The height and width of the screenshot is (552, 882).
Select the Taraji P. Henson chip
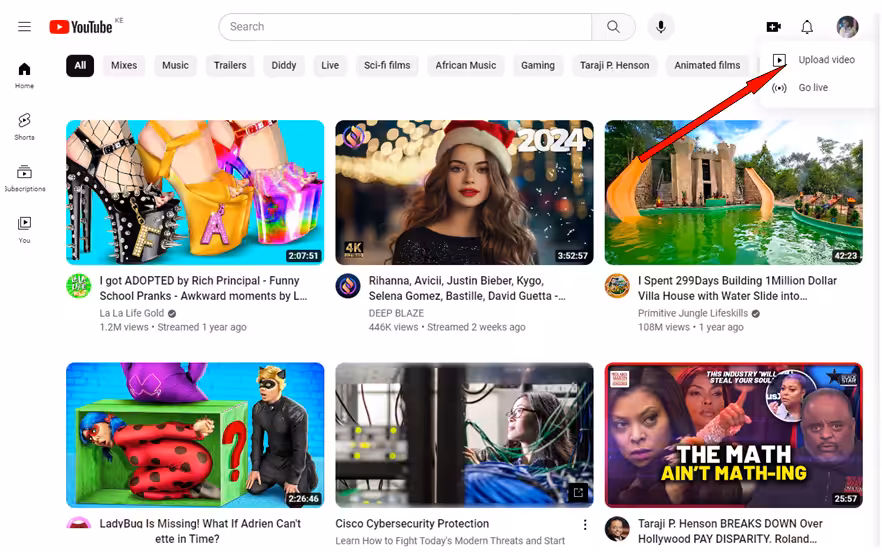click(614, 65)
